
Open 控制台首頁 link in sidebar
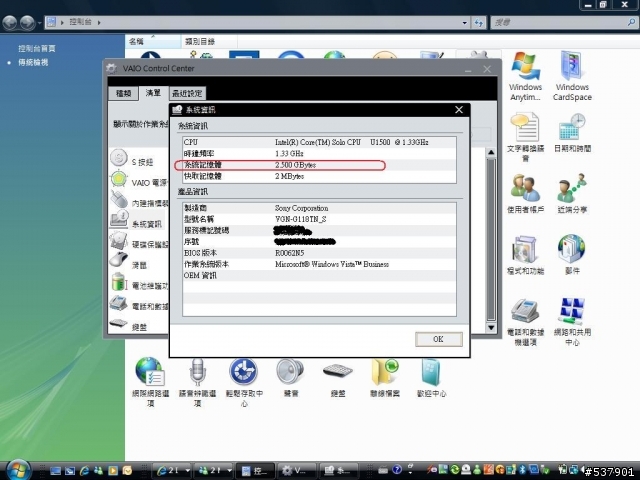click(x=37, y=48)
